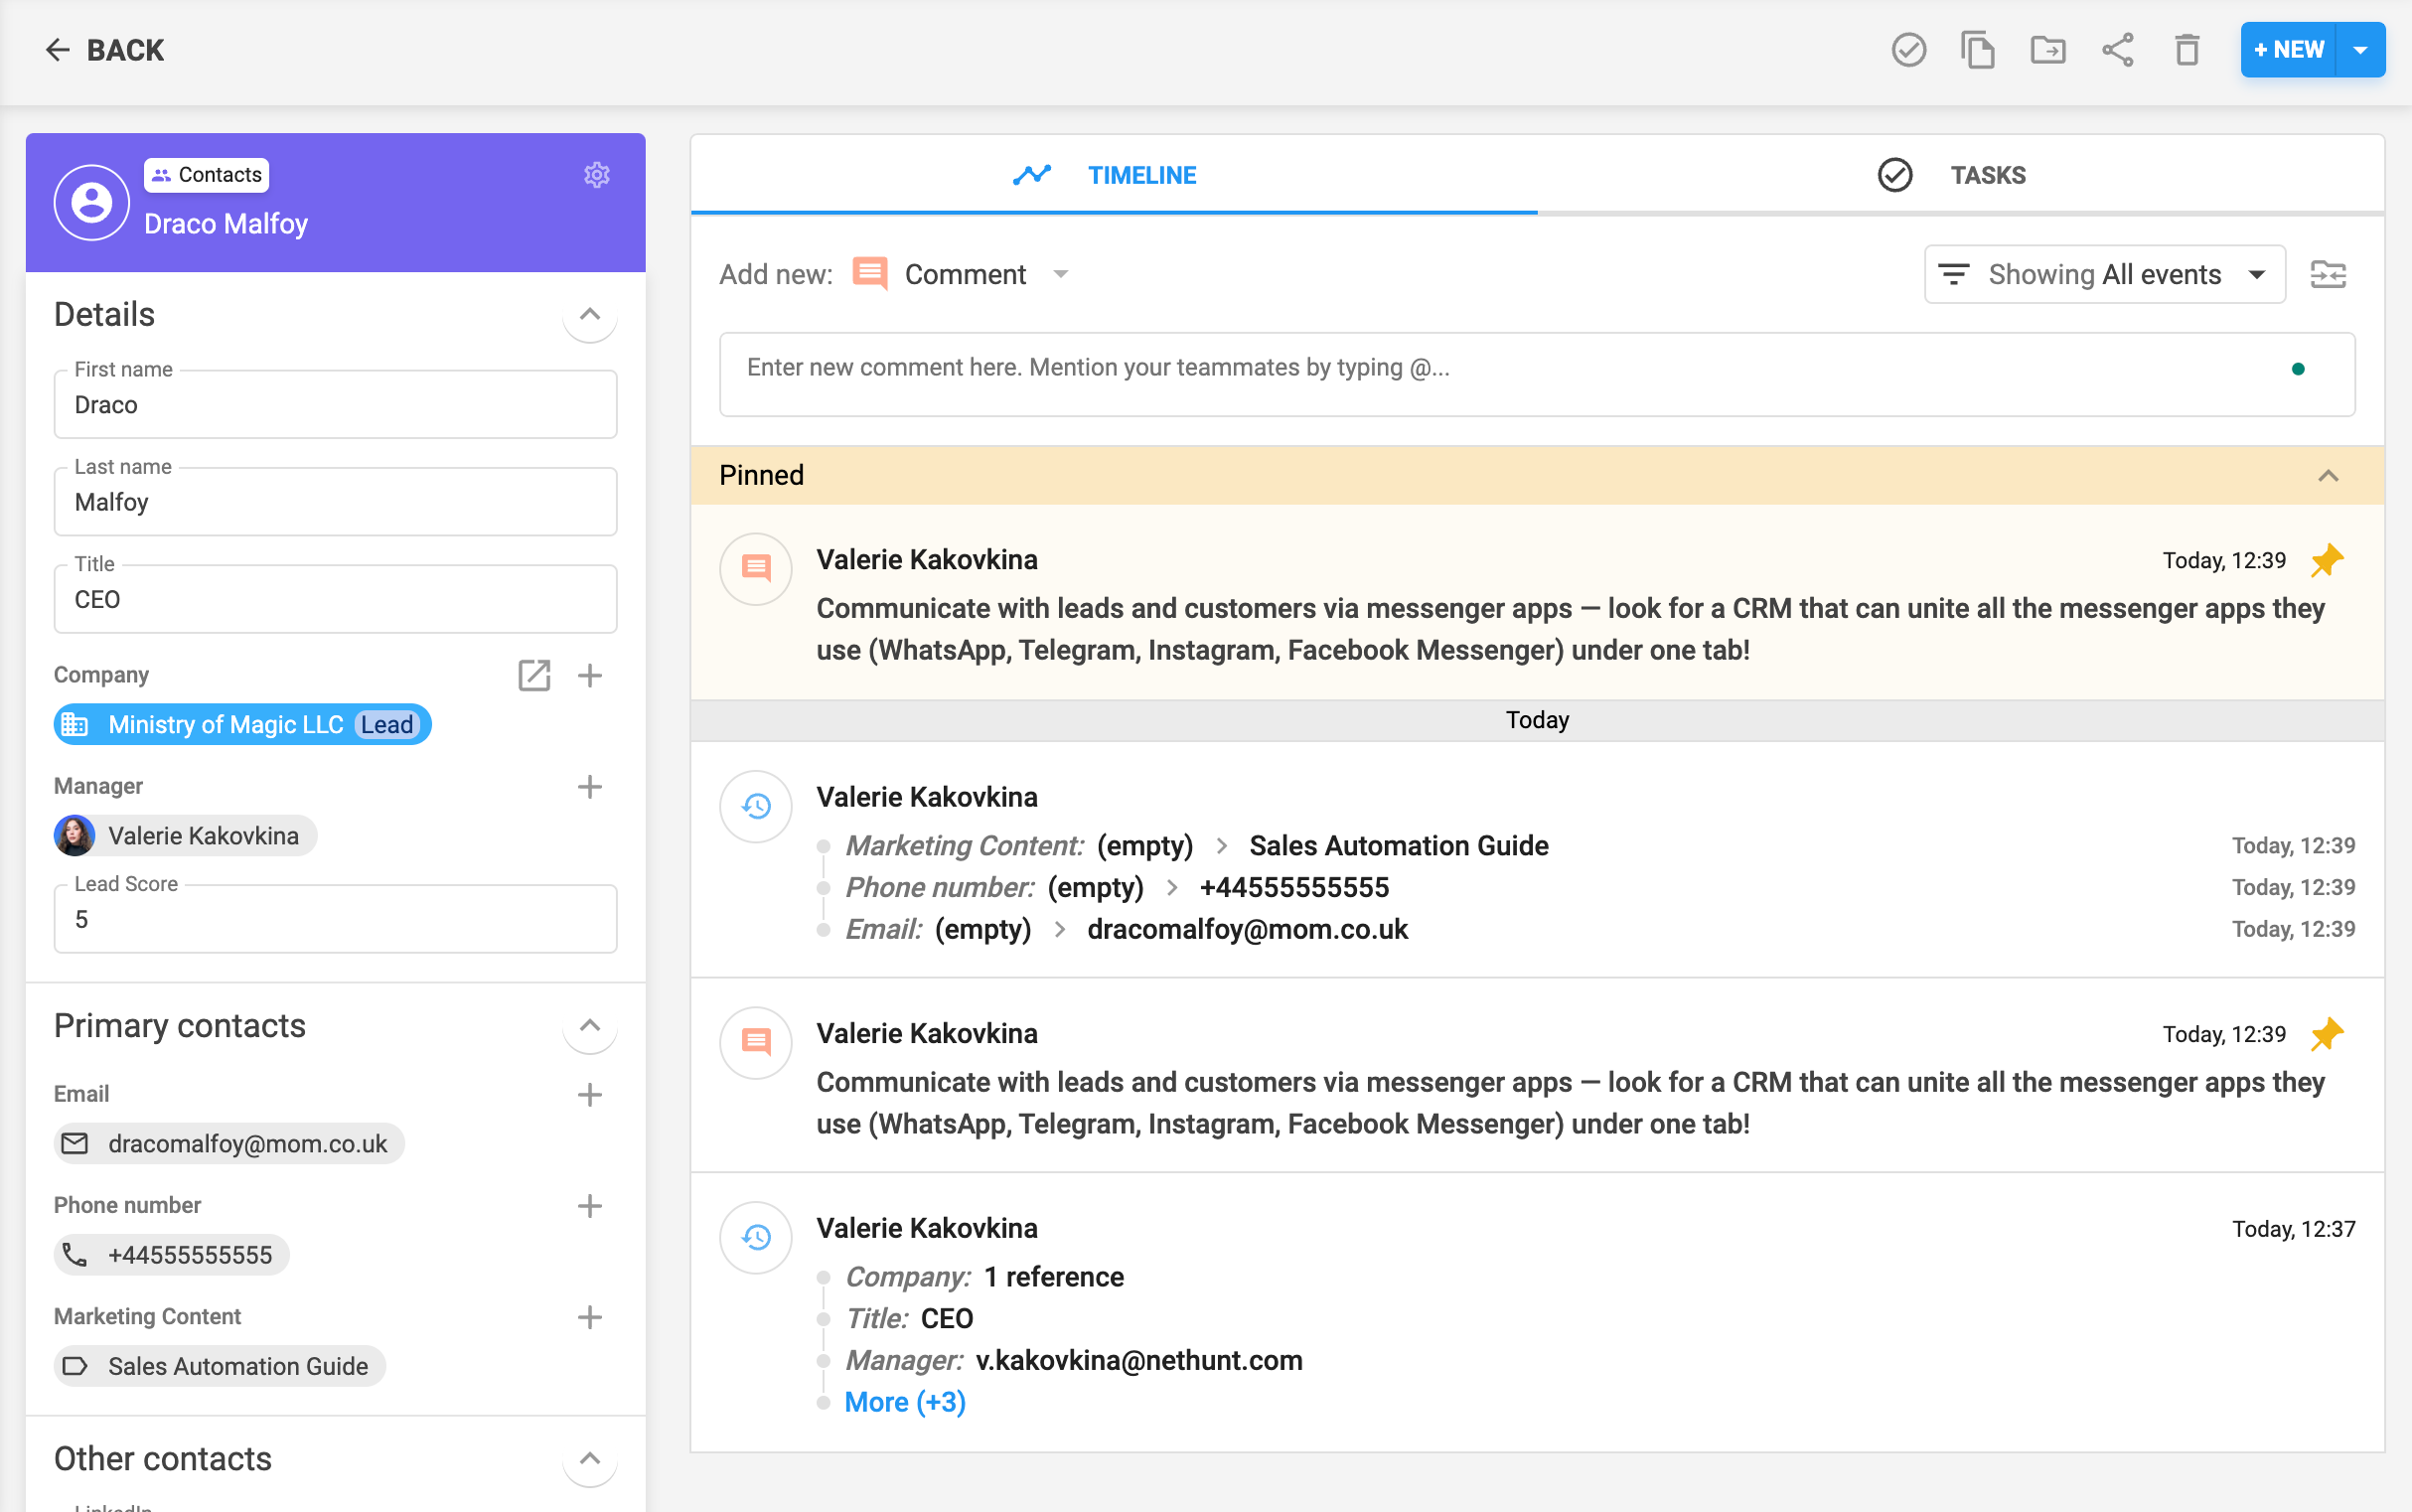Collapse the Other contacts section
The width and height of the screenshot is (2412, 1512).
point(590,1456)
